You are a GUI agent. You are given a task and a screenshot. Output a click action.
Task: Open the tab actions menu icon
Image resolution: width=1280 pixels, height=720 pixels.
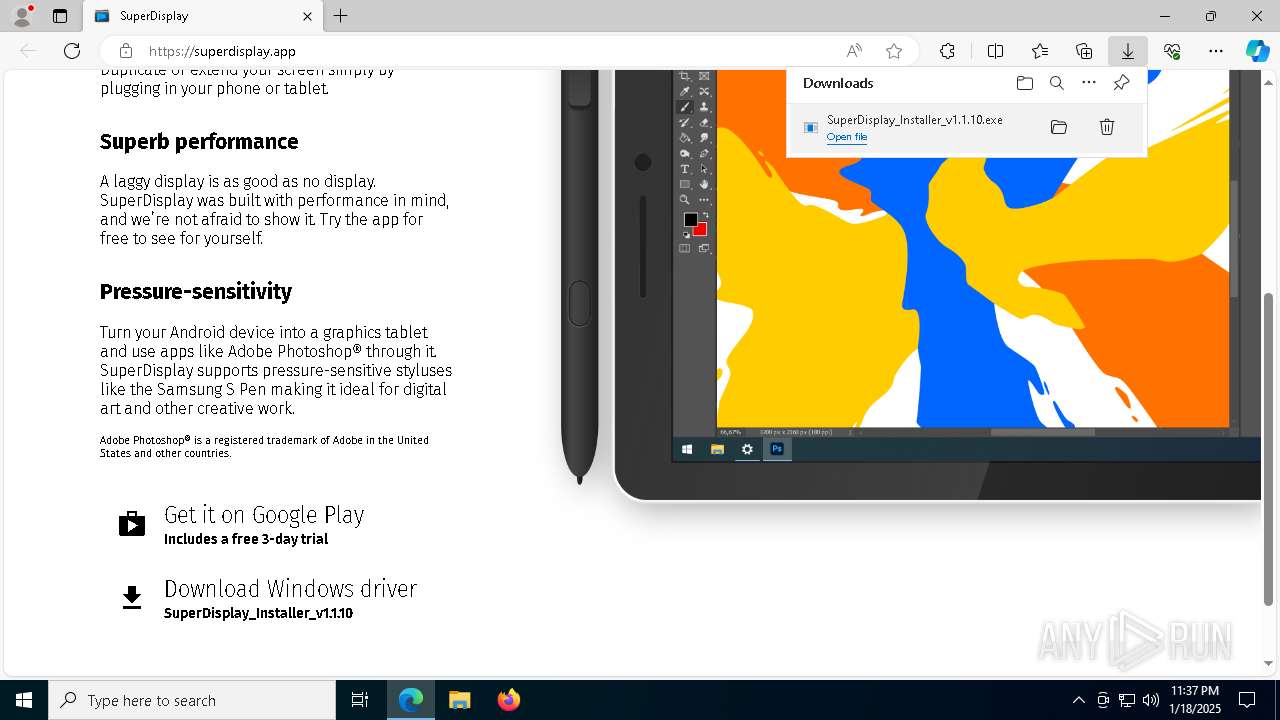point(60,16)
